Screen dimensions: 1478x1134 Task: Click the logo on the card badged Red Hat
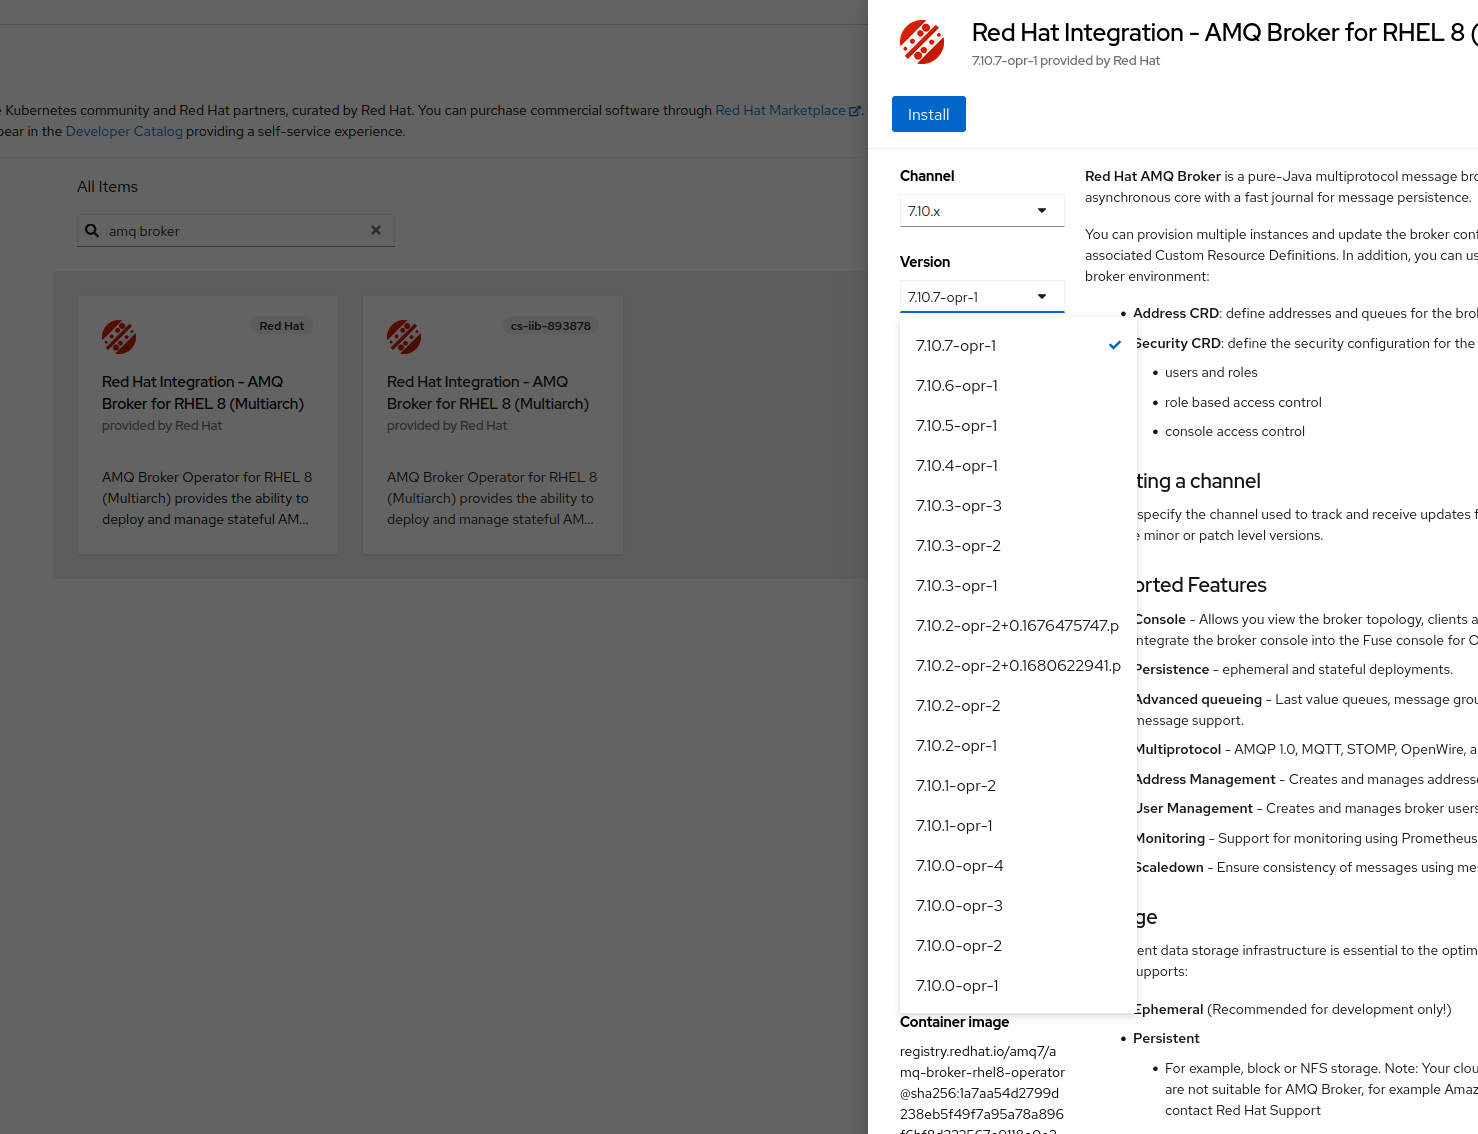(119, 337)
